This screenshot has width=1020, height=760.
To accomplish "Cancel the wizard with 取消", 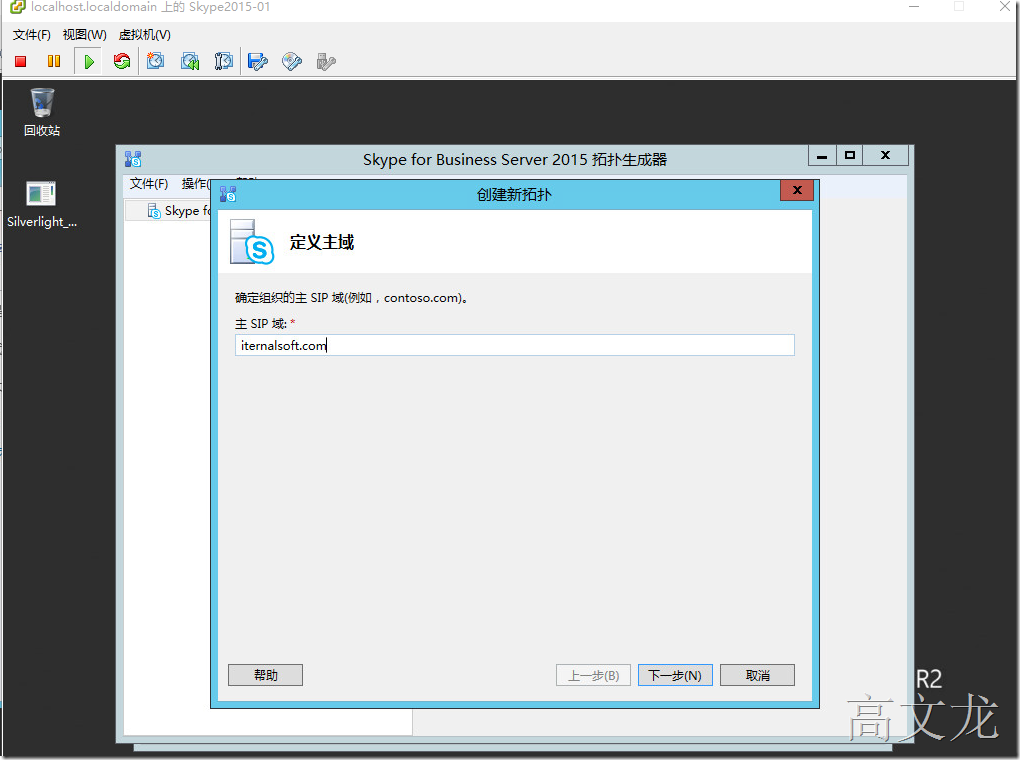I will pos(757,675).
